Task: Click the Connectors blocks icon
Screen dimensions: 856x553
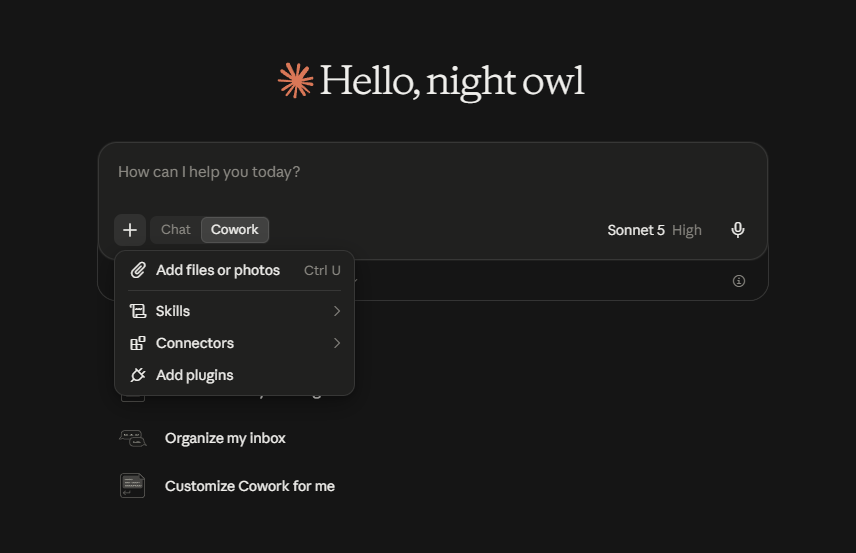Action: pyautogui.click(x=138, y=343)
